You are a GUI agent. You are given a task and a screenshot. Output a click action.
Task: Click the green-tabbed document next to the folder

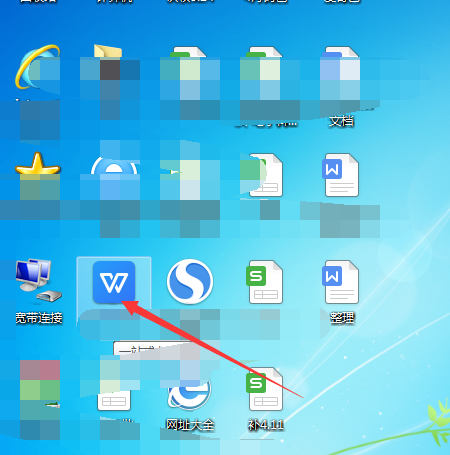pos(189,68)
